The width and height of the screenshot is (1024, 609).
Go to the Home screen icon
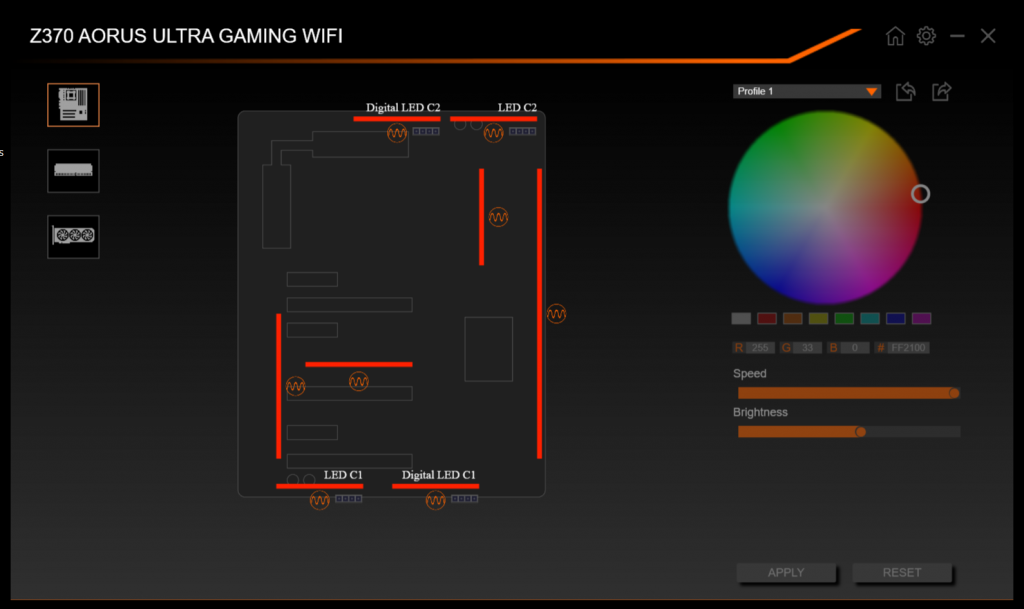[895, 36]
